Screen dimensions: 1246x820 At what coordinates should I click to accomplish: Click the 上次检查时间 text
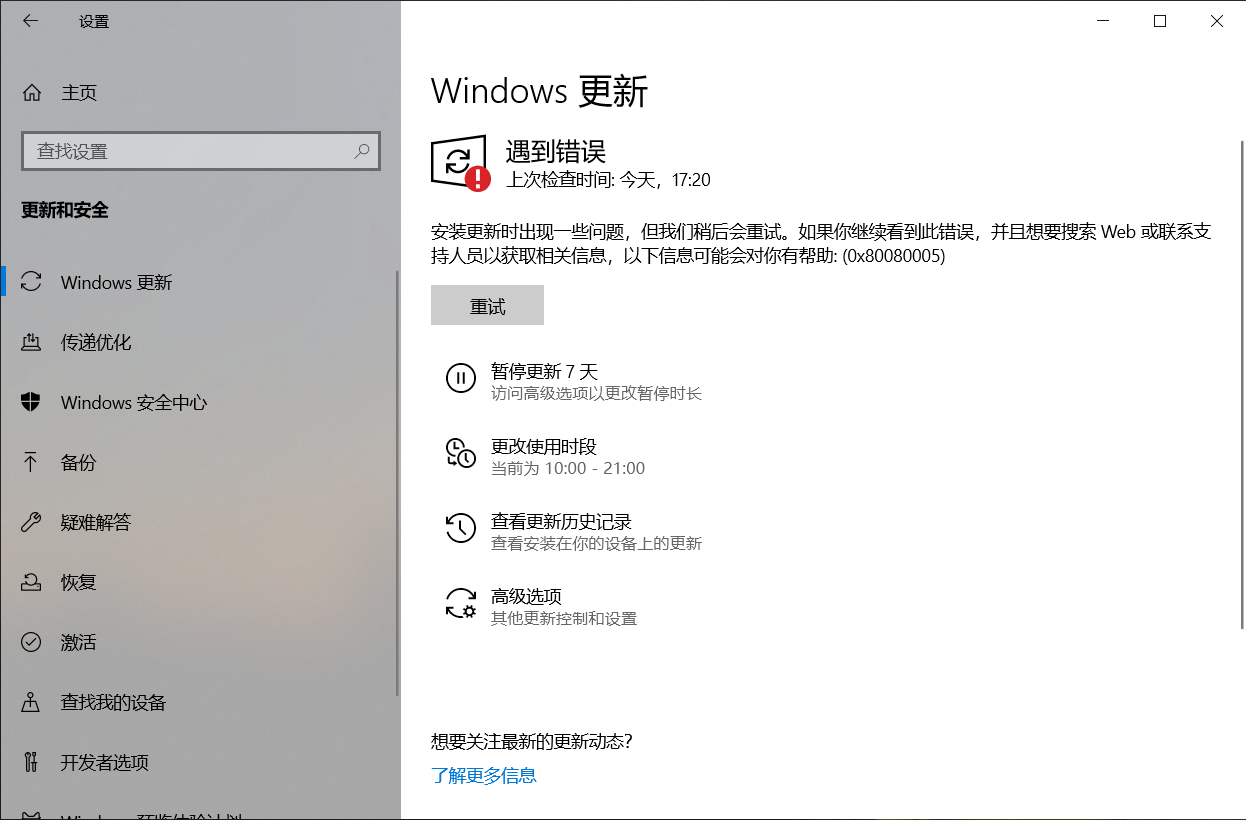pos(608,180)
